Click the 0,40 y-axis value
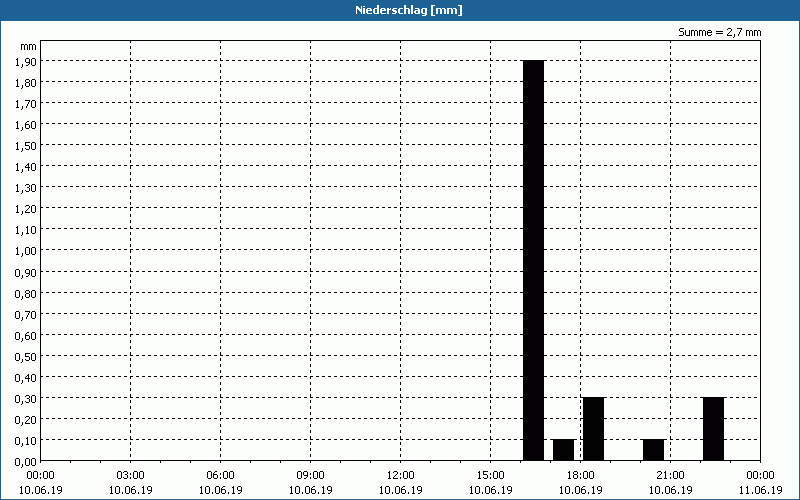The height and width of the screenshot is (500, 800). coord(26,378)
